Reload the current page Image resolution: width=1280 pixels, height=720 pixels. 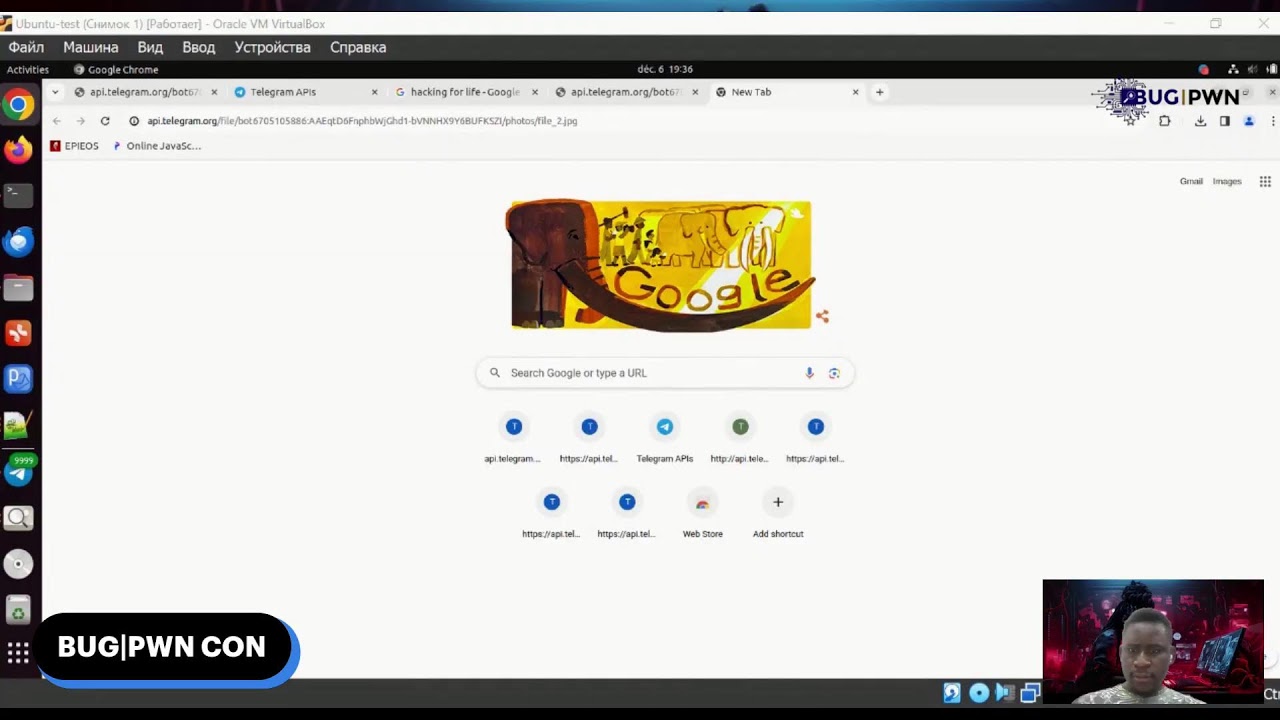[x=105, y=121]
